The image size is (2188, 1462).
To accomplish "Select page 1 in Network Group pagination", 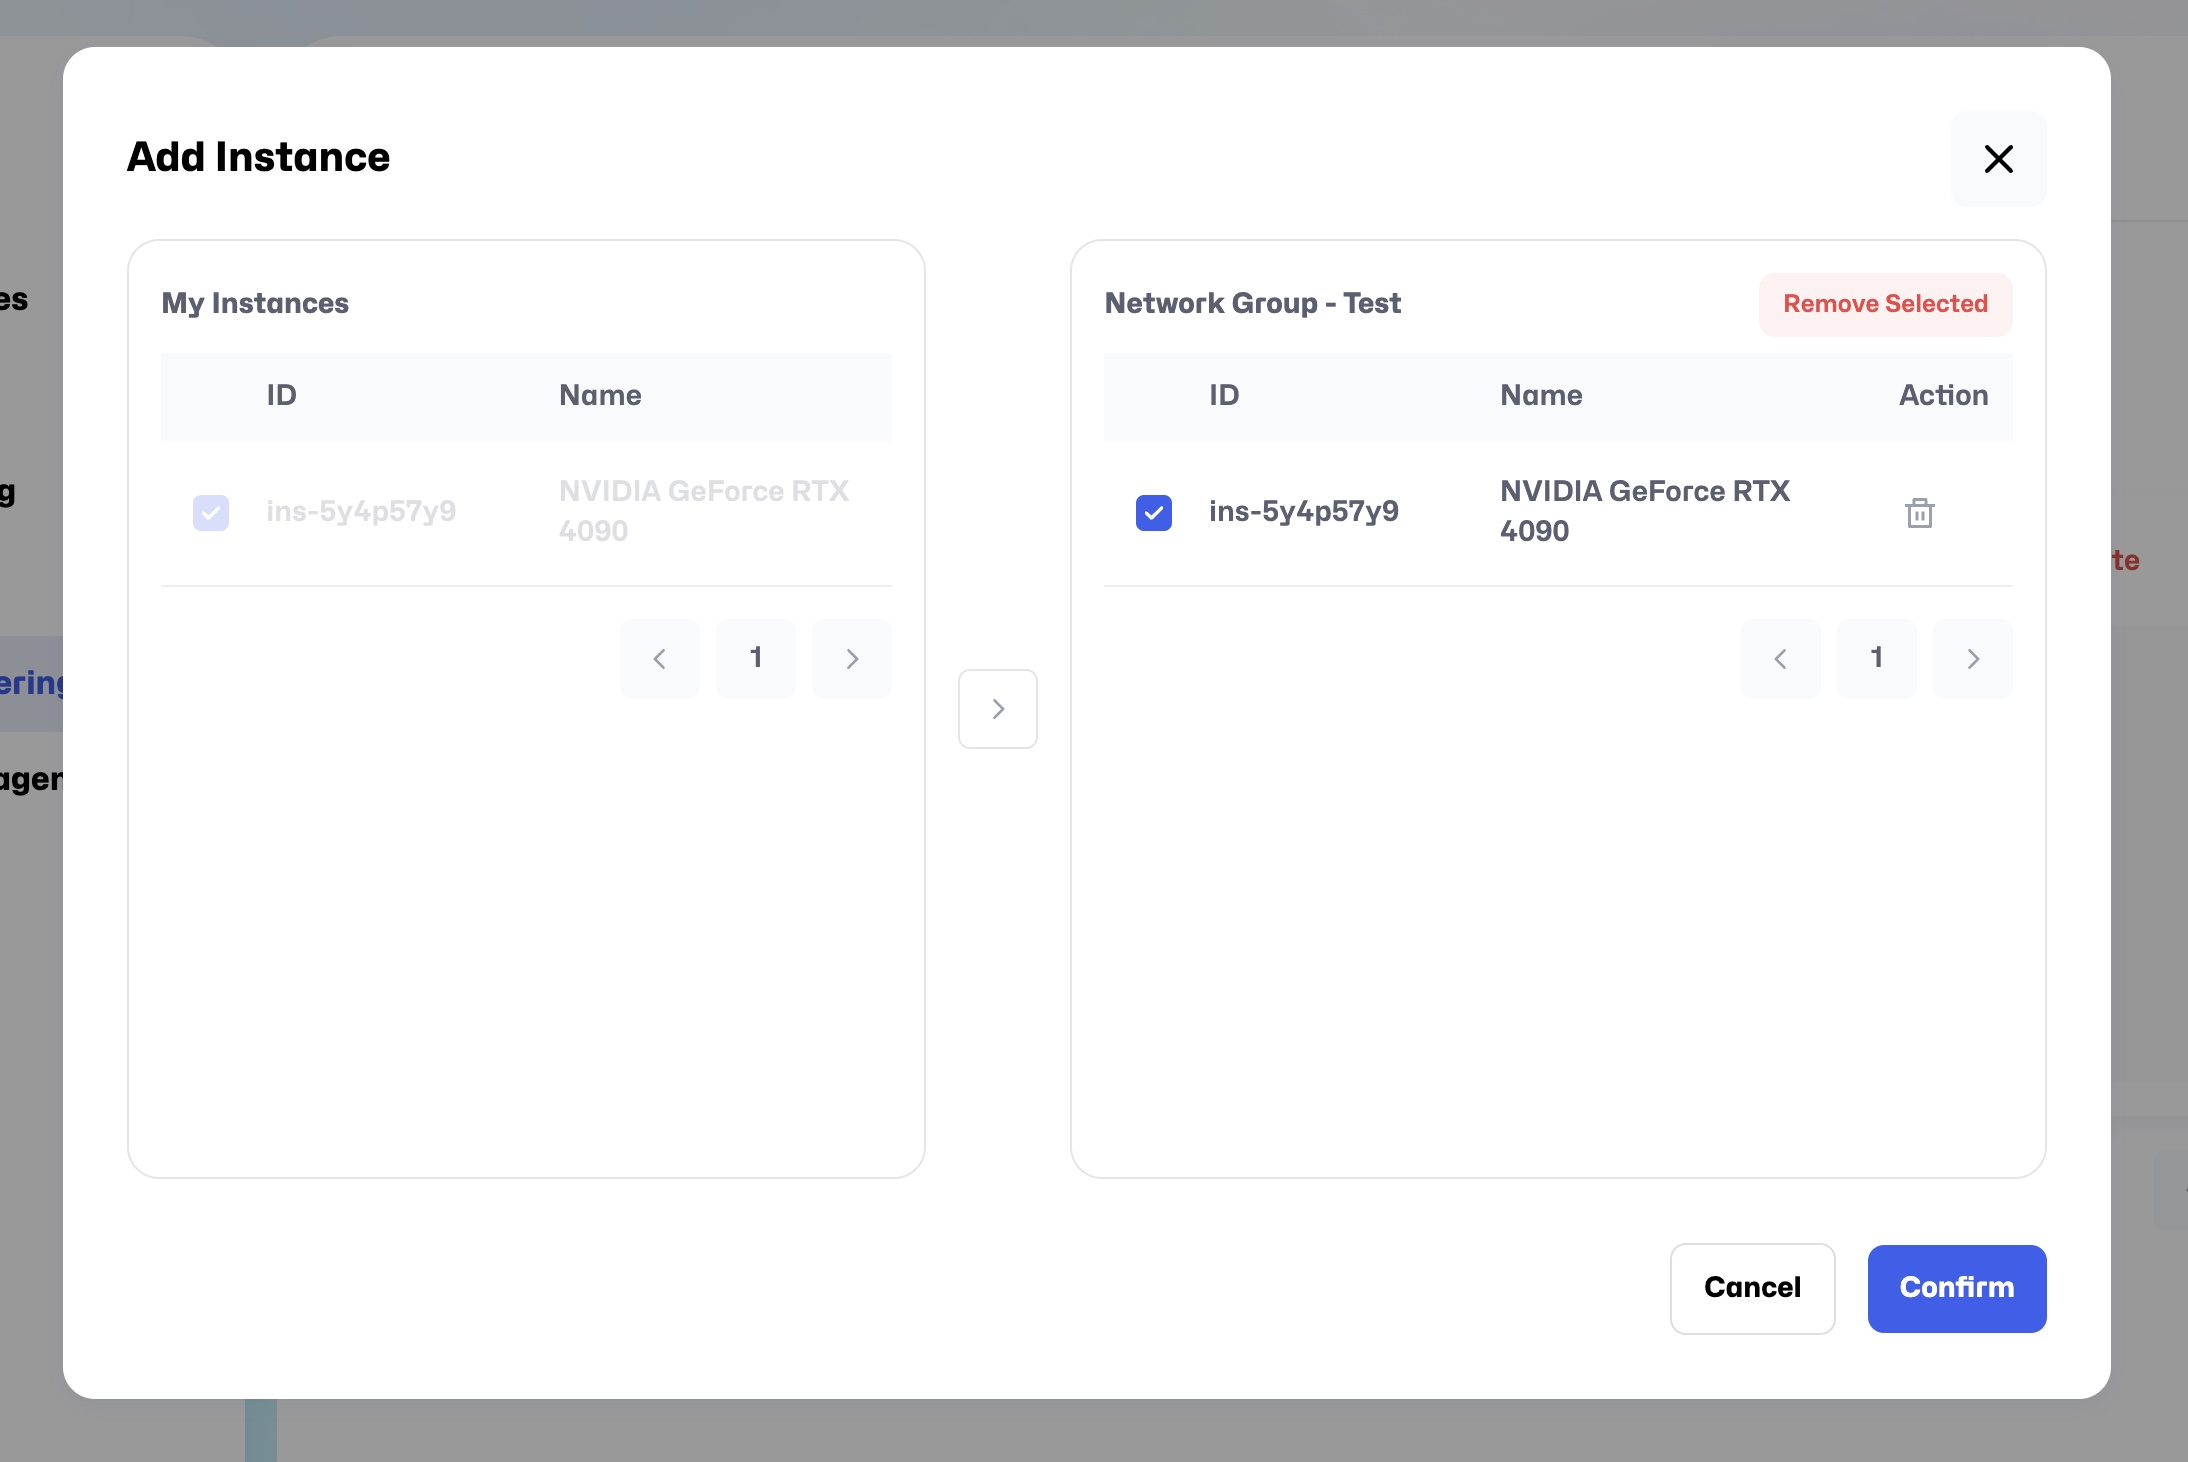I will tap(1877, 658).
